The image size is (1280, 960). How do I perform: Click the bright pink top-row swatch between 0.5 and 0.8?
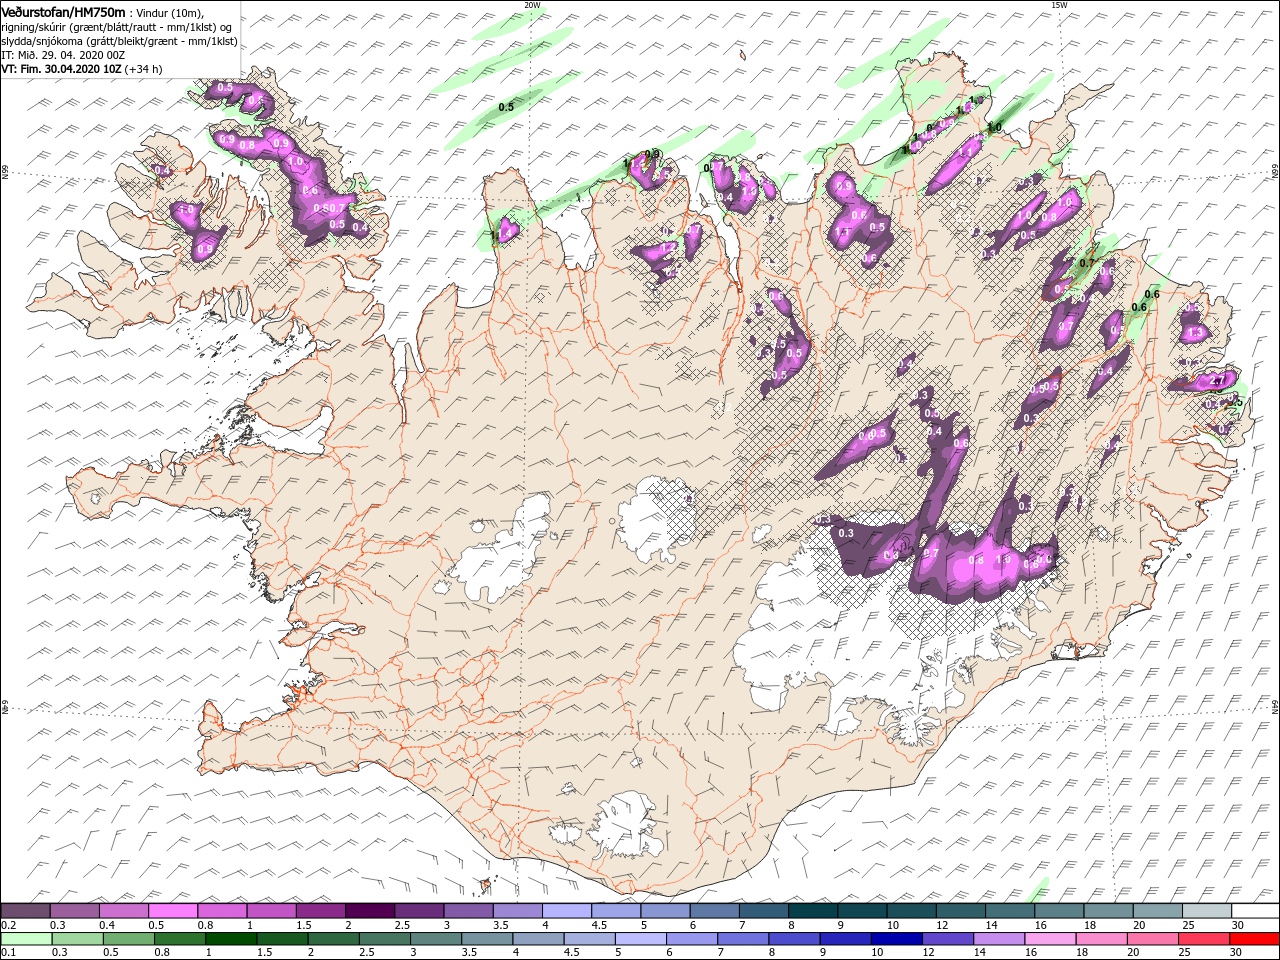172,911
